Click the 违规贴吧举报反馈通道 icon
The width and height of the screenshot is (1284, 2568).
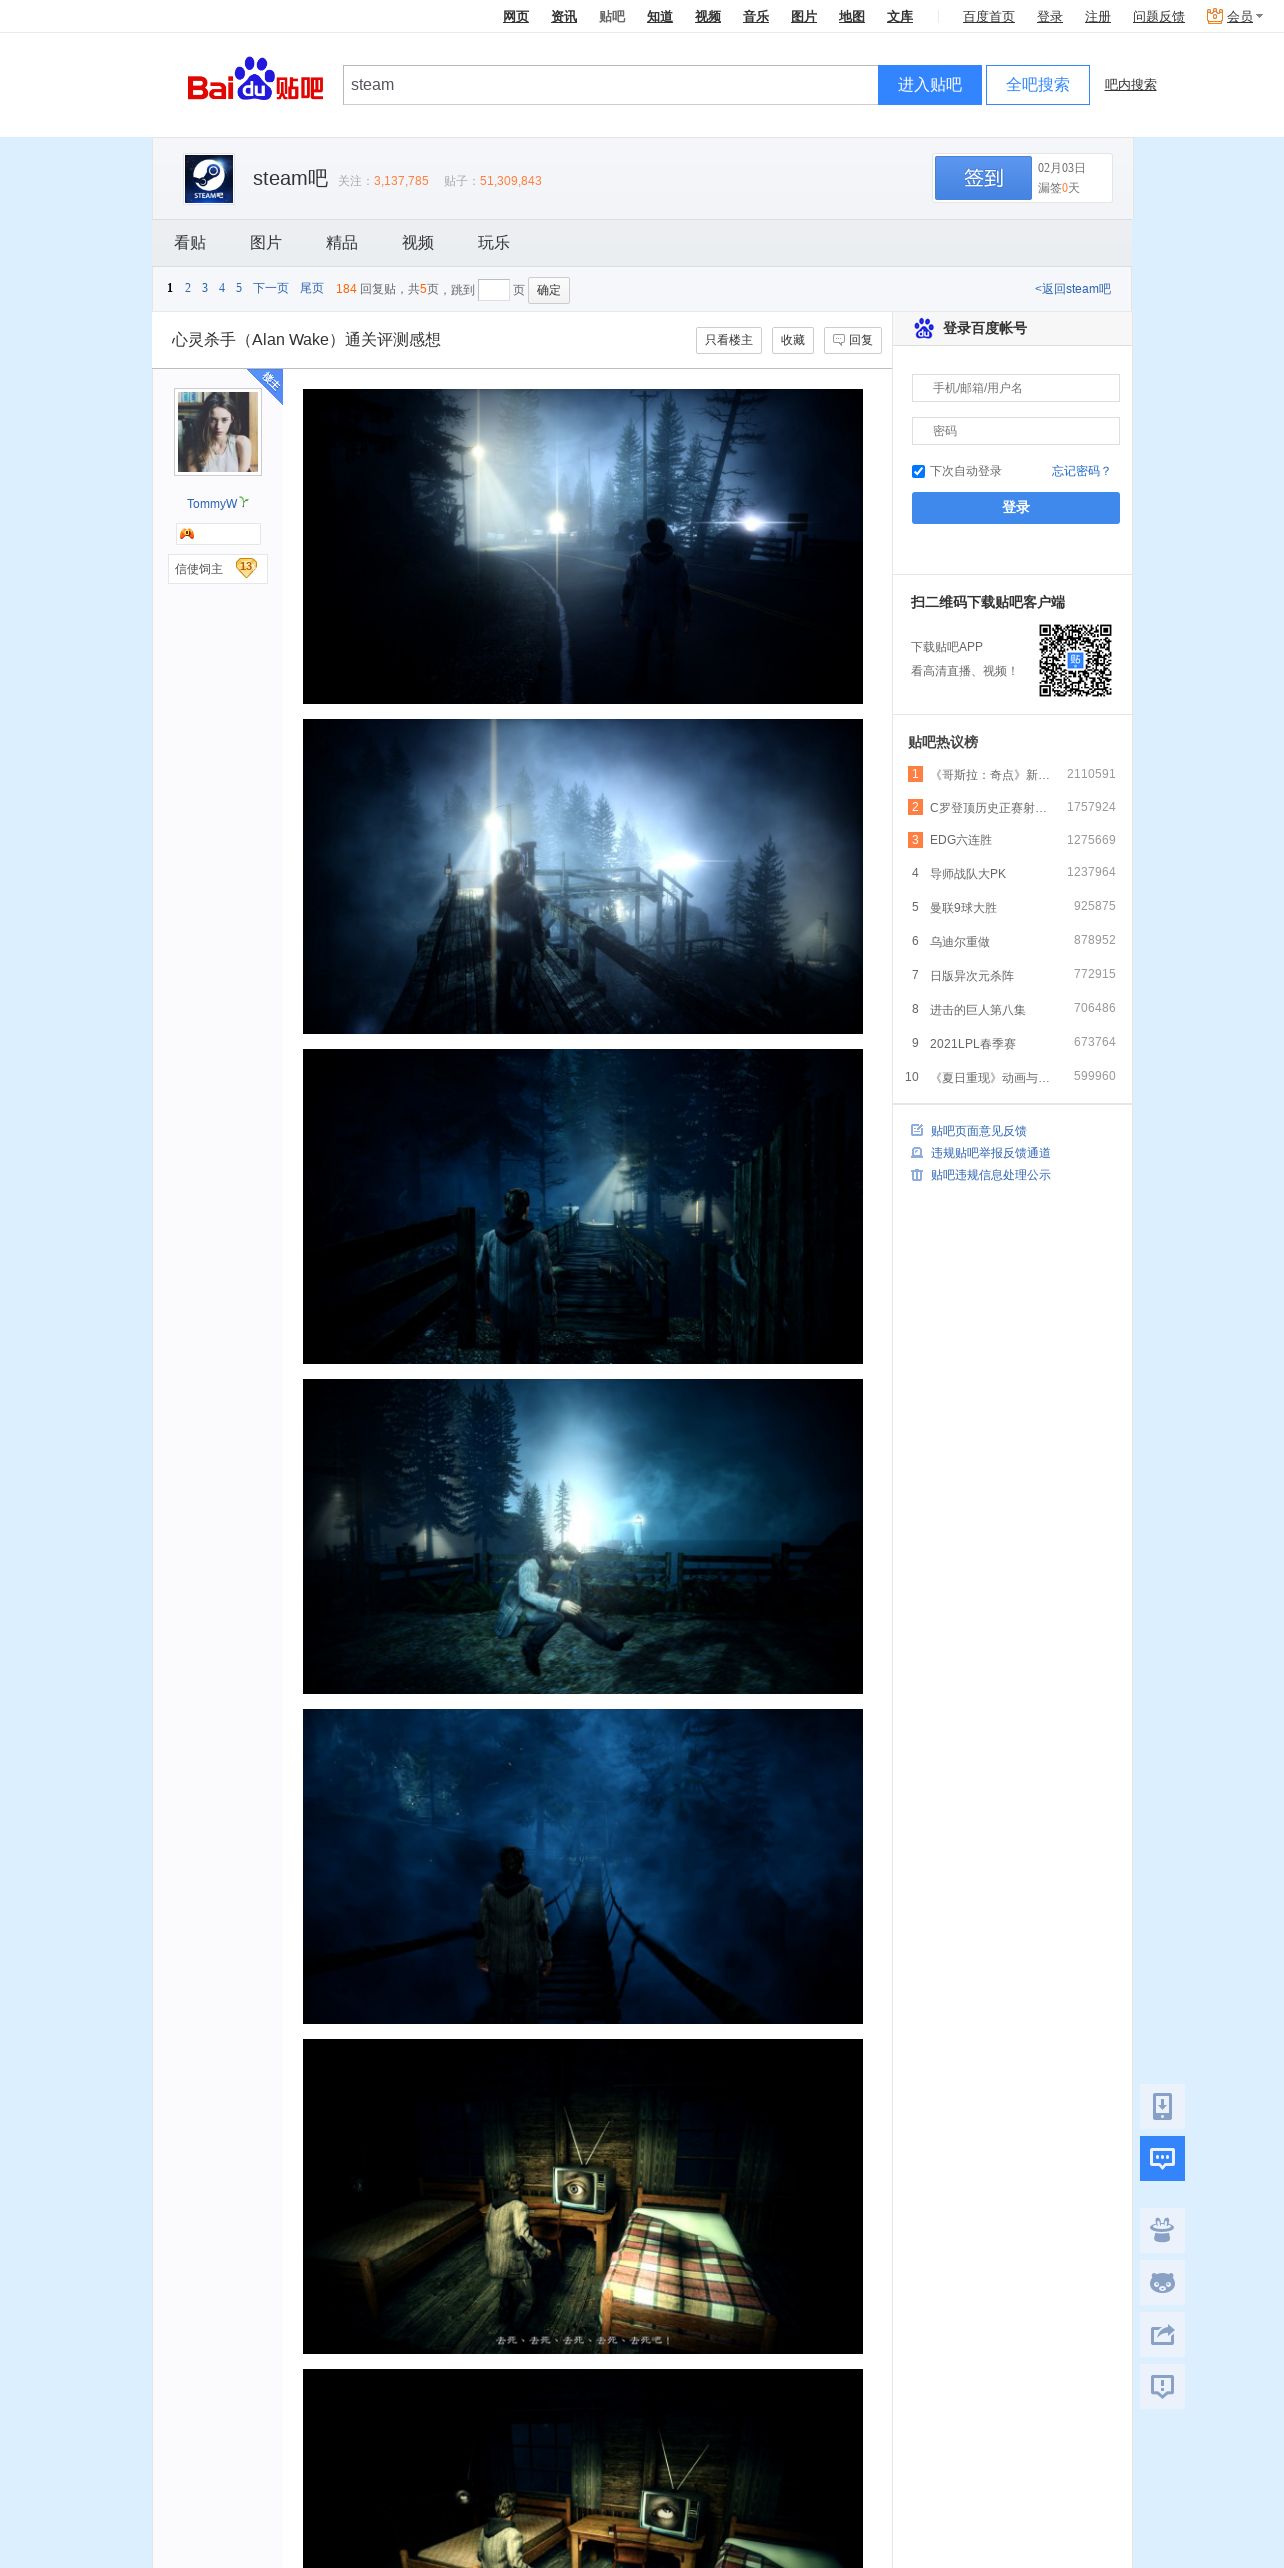click(917, 1152)
